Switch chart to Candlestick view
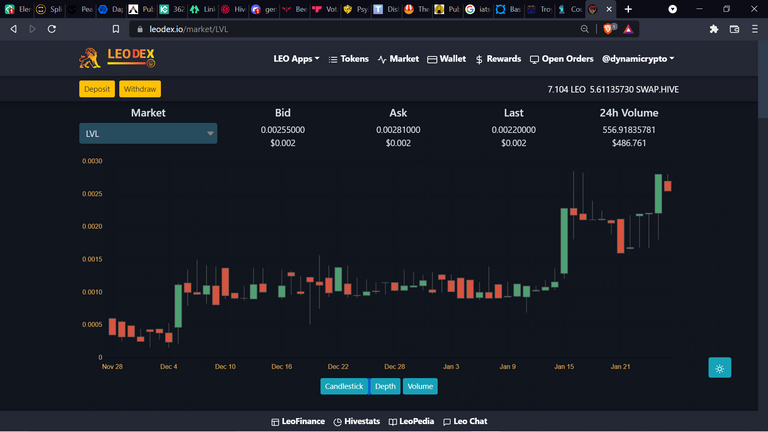The height and width of the screenshot is (432, 768). tap(344, 386)
